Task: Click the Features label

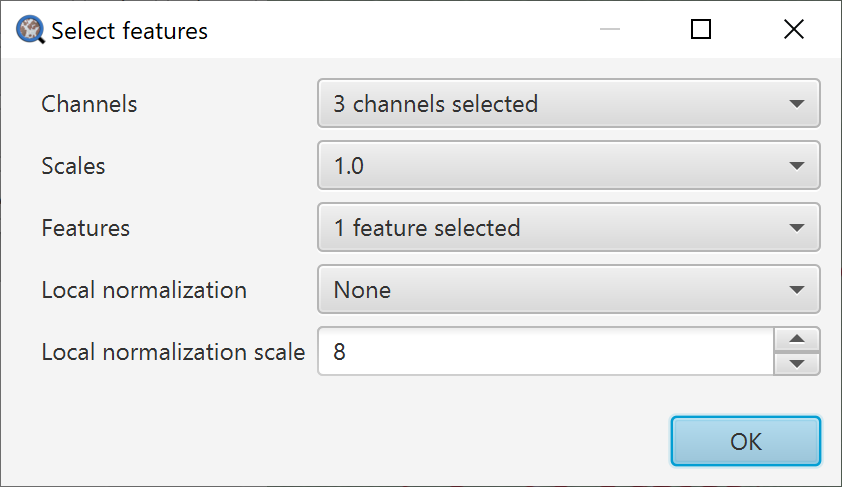Action: 85,228
